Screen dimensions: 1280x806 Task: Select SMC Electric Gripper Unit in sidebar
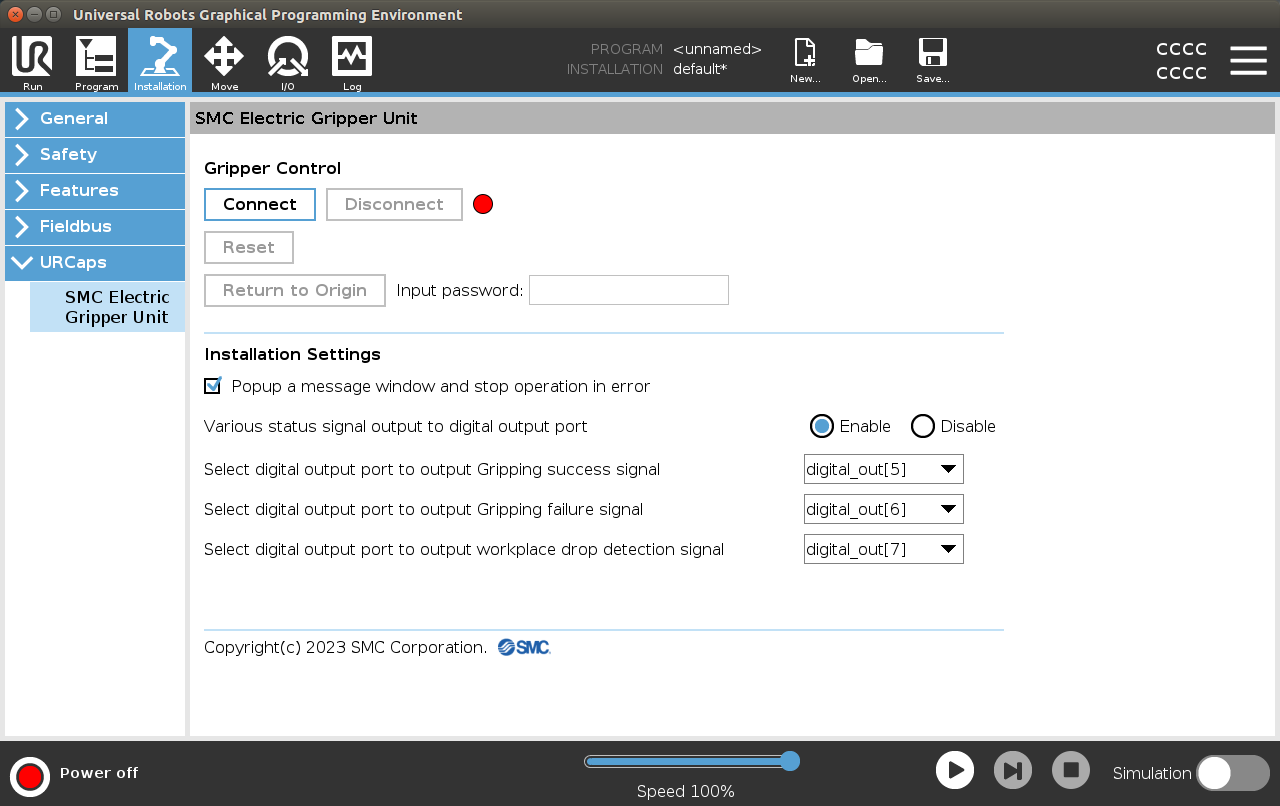pyautogui.click(x=117, y=307)
